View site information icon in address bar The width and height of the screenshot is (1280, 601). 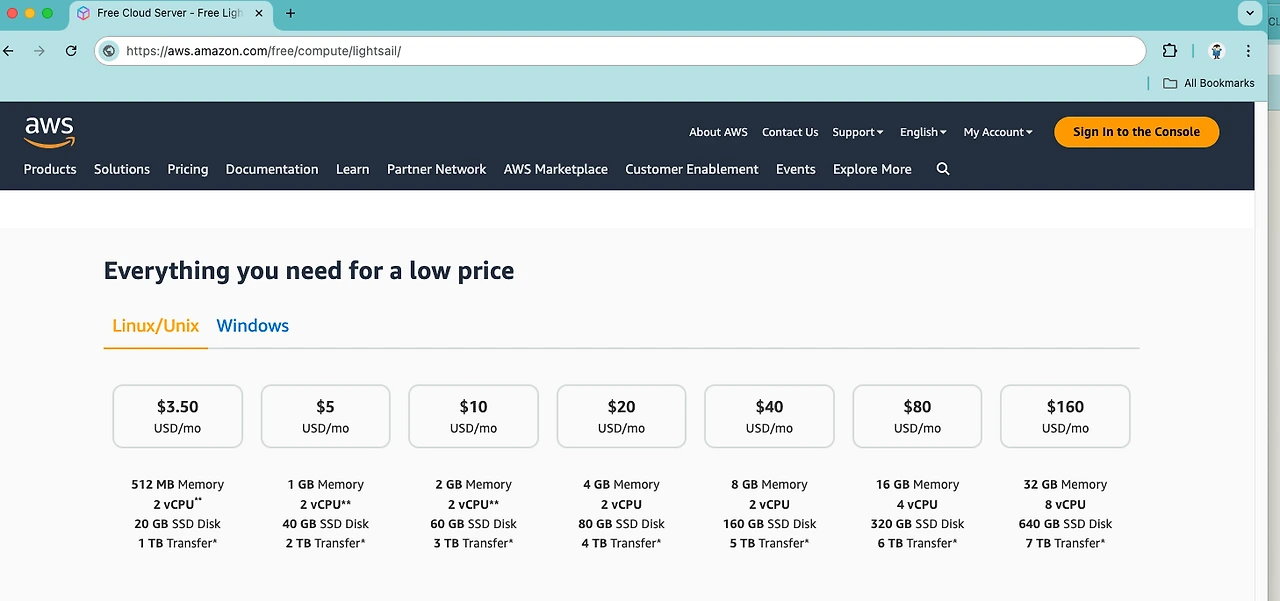click(109, 51)
